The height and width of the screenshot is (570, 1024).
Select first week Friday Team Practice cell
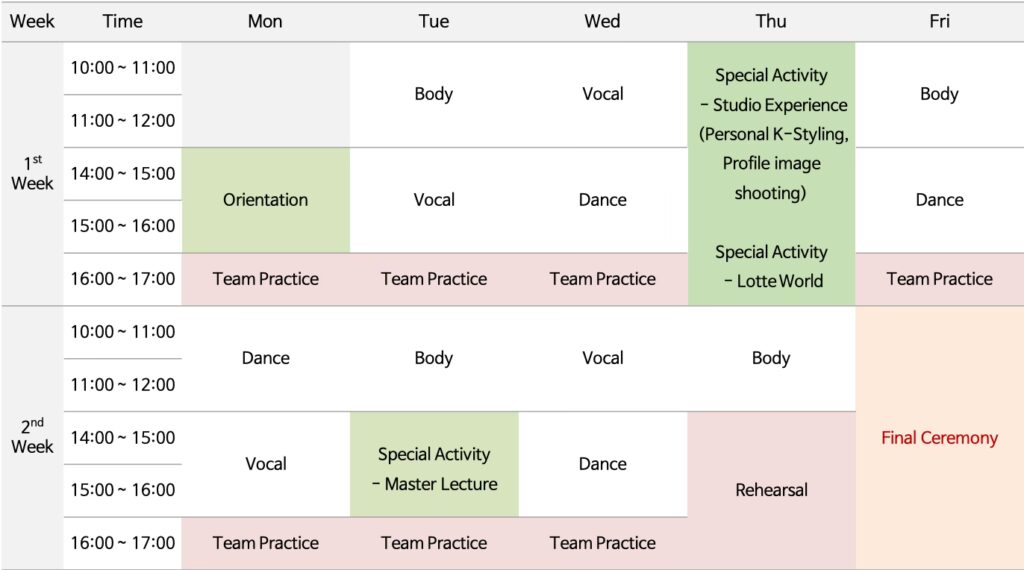click(x=939, y=279)
